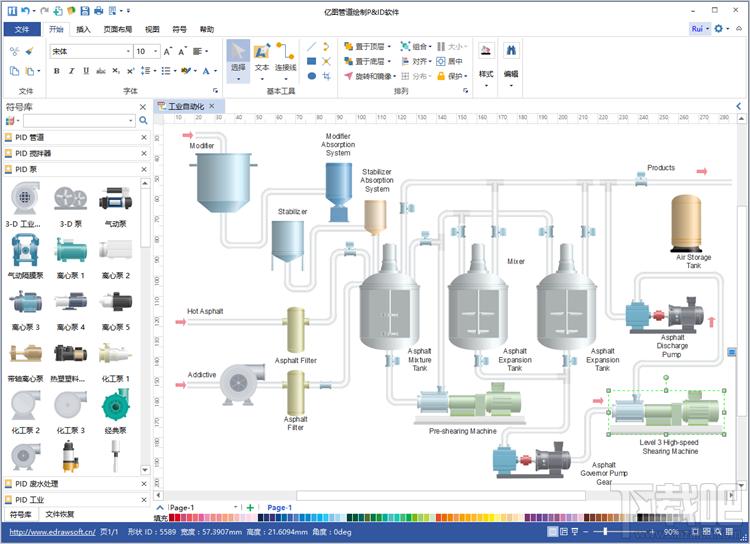
Task: Toggle italic text formatting
Action: click(x=71, y=71)
